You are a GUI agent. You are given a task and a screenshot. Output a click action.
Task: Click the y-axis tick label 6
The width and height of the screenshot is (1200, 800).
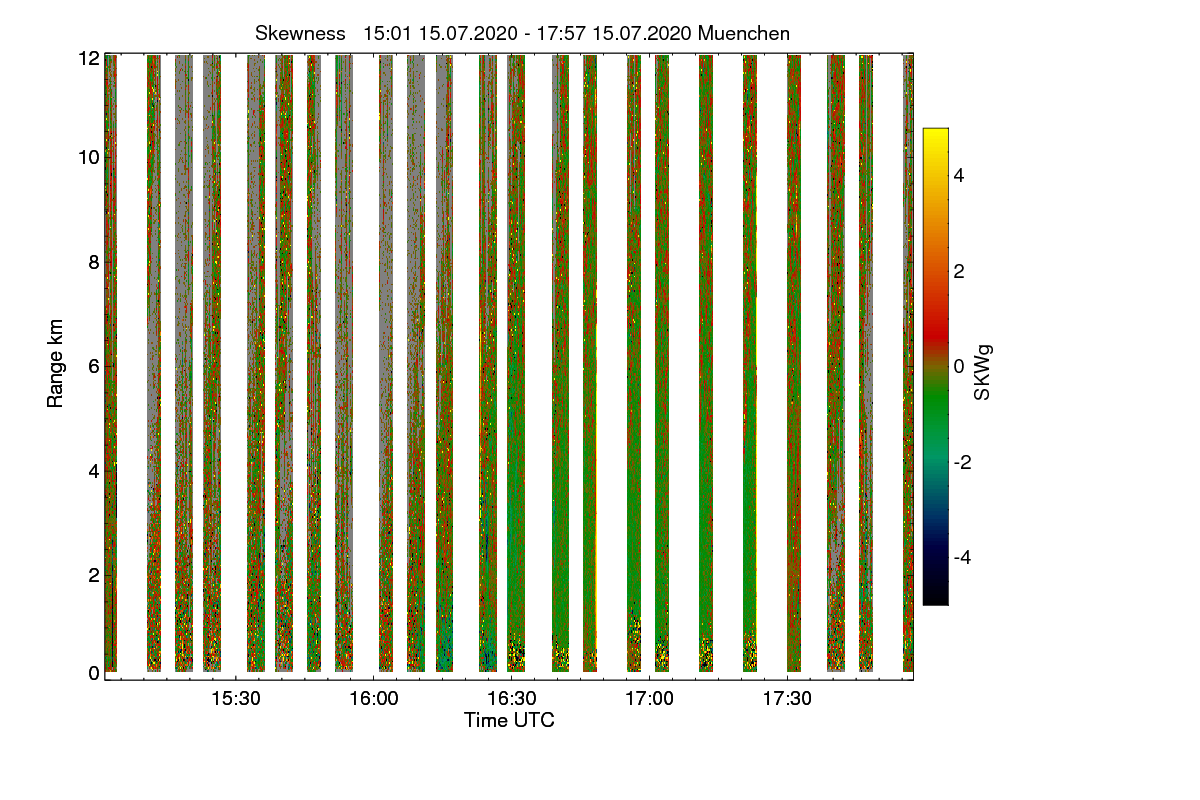[x=94, y=366]
